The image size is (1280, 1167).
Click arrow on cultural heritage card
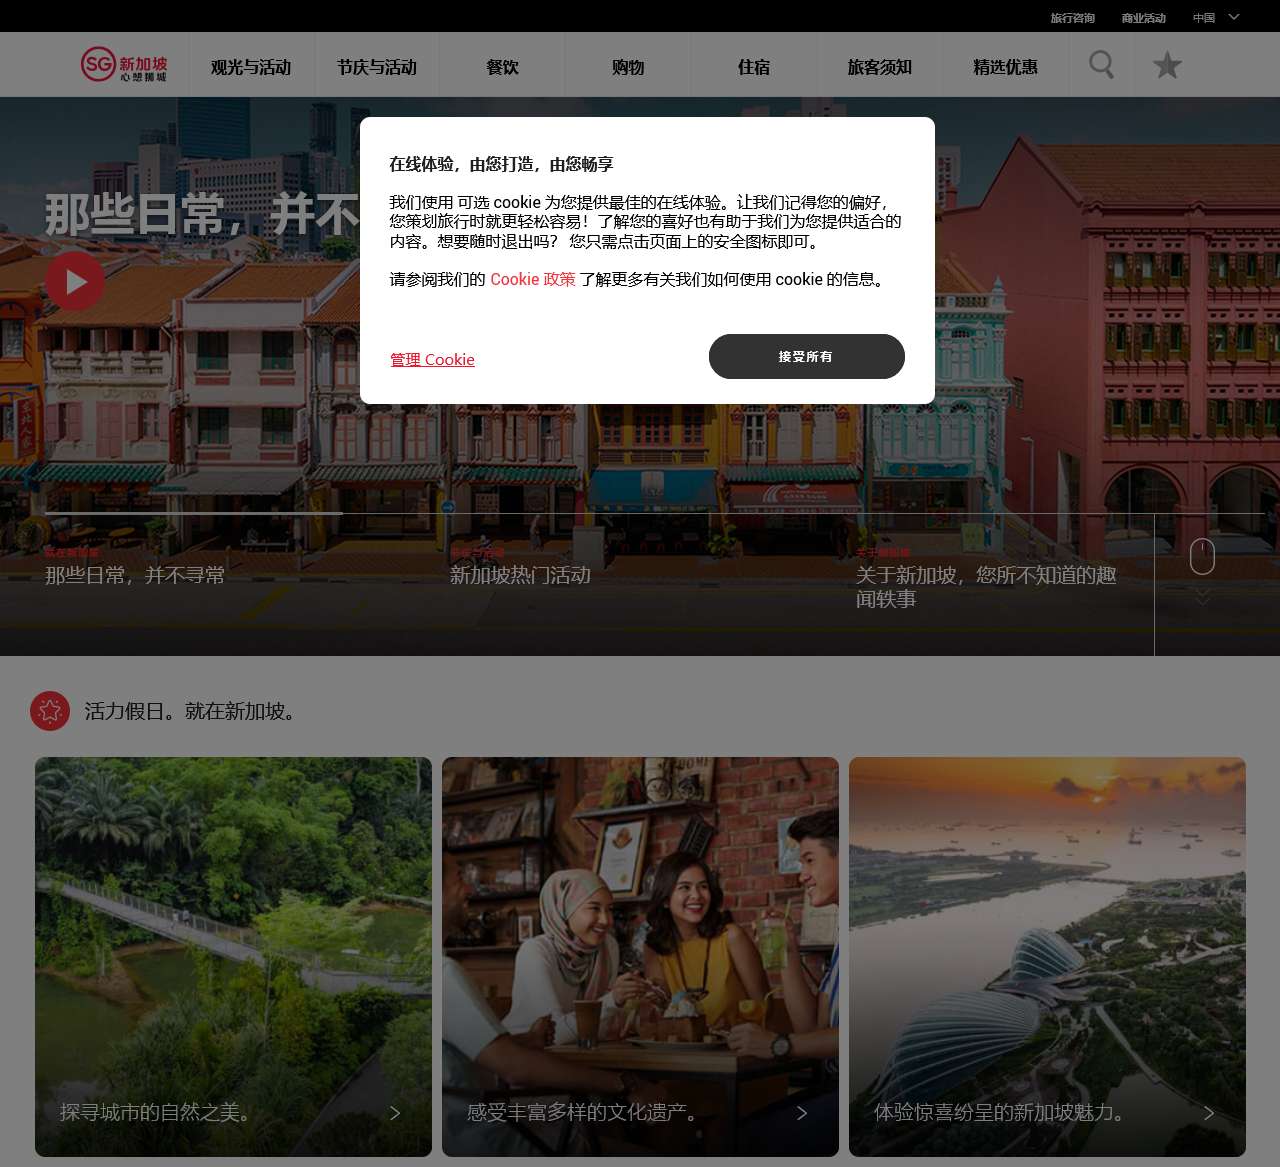click(802, 1113)
